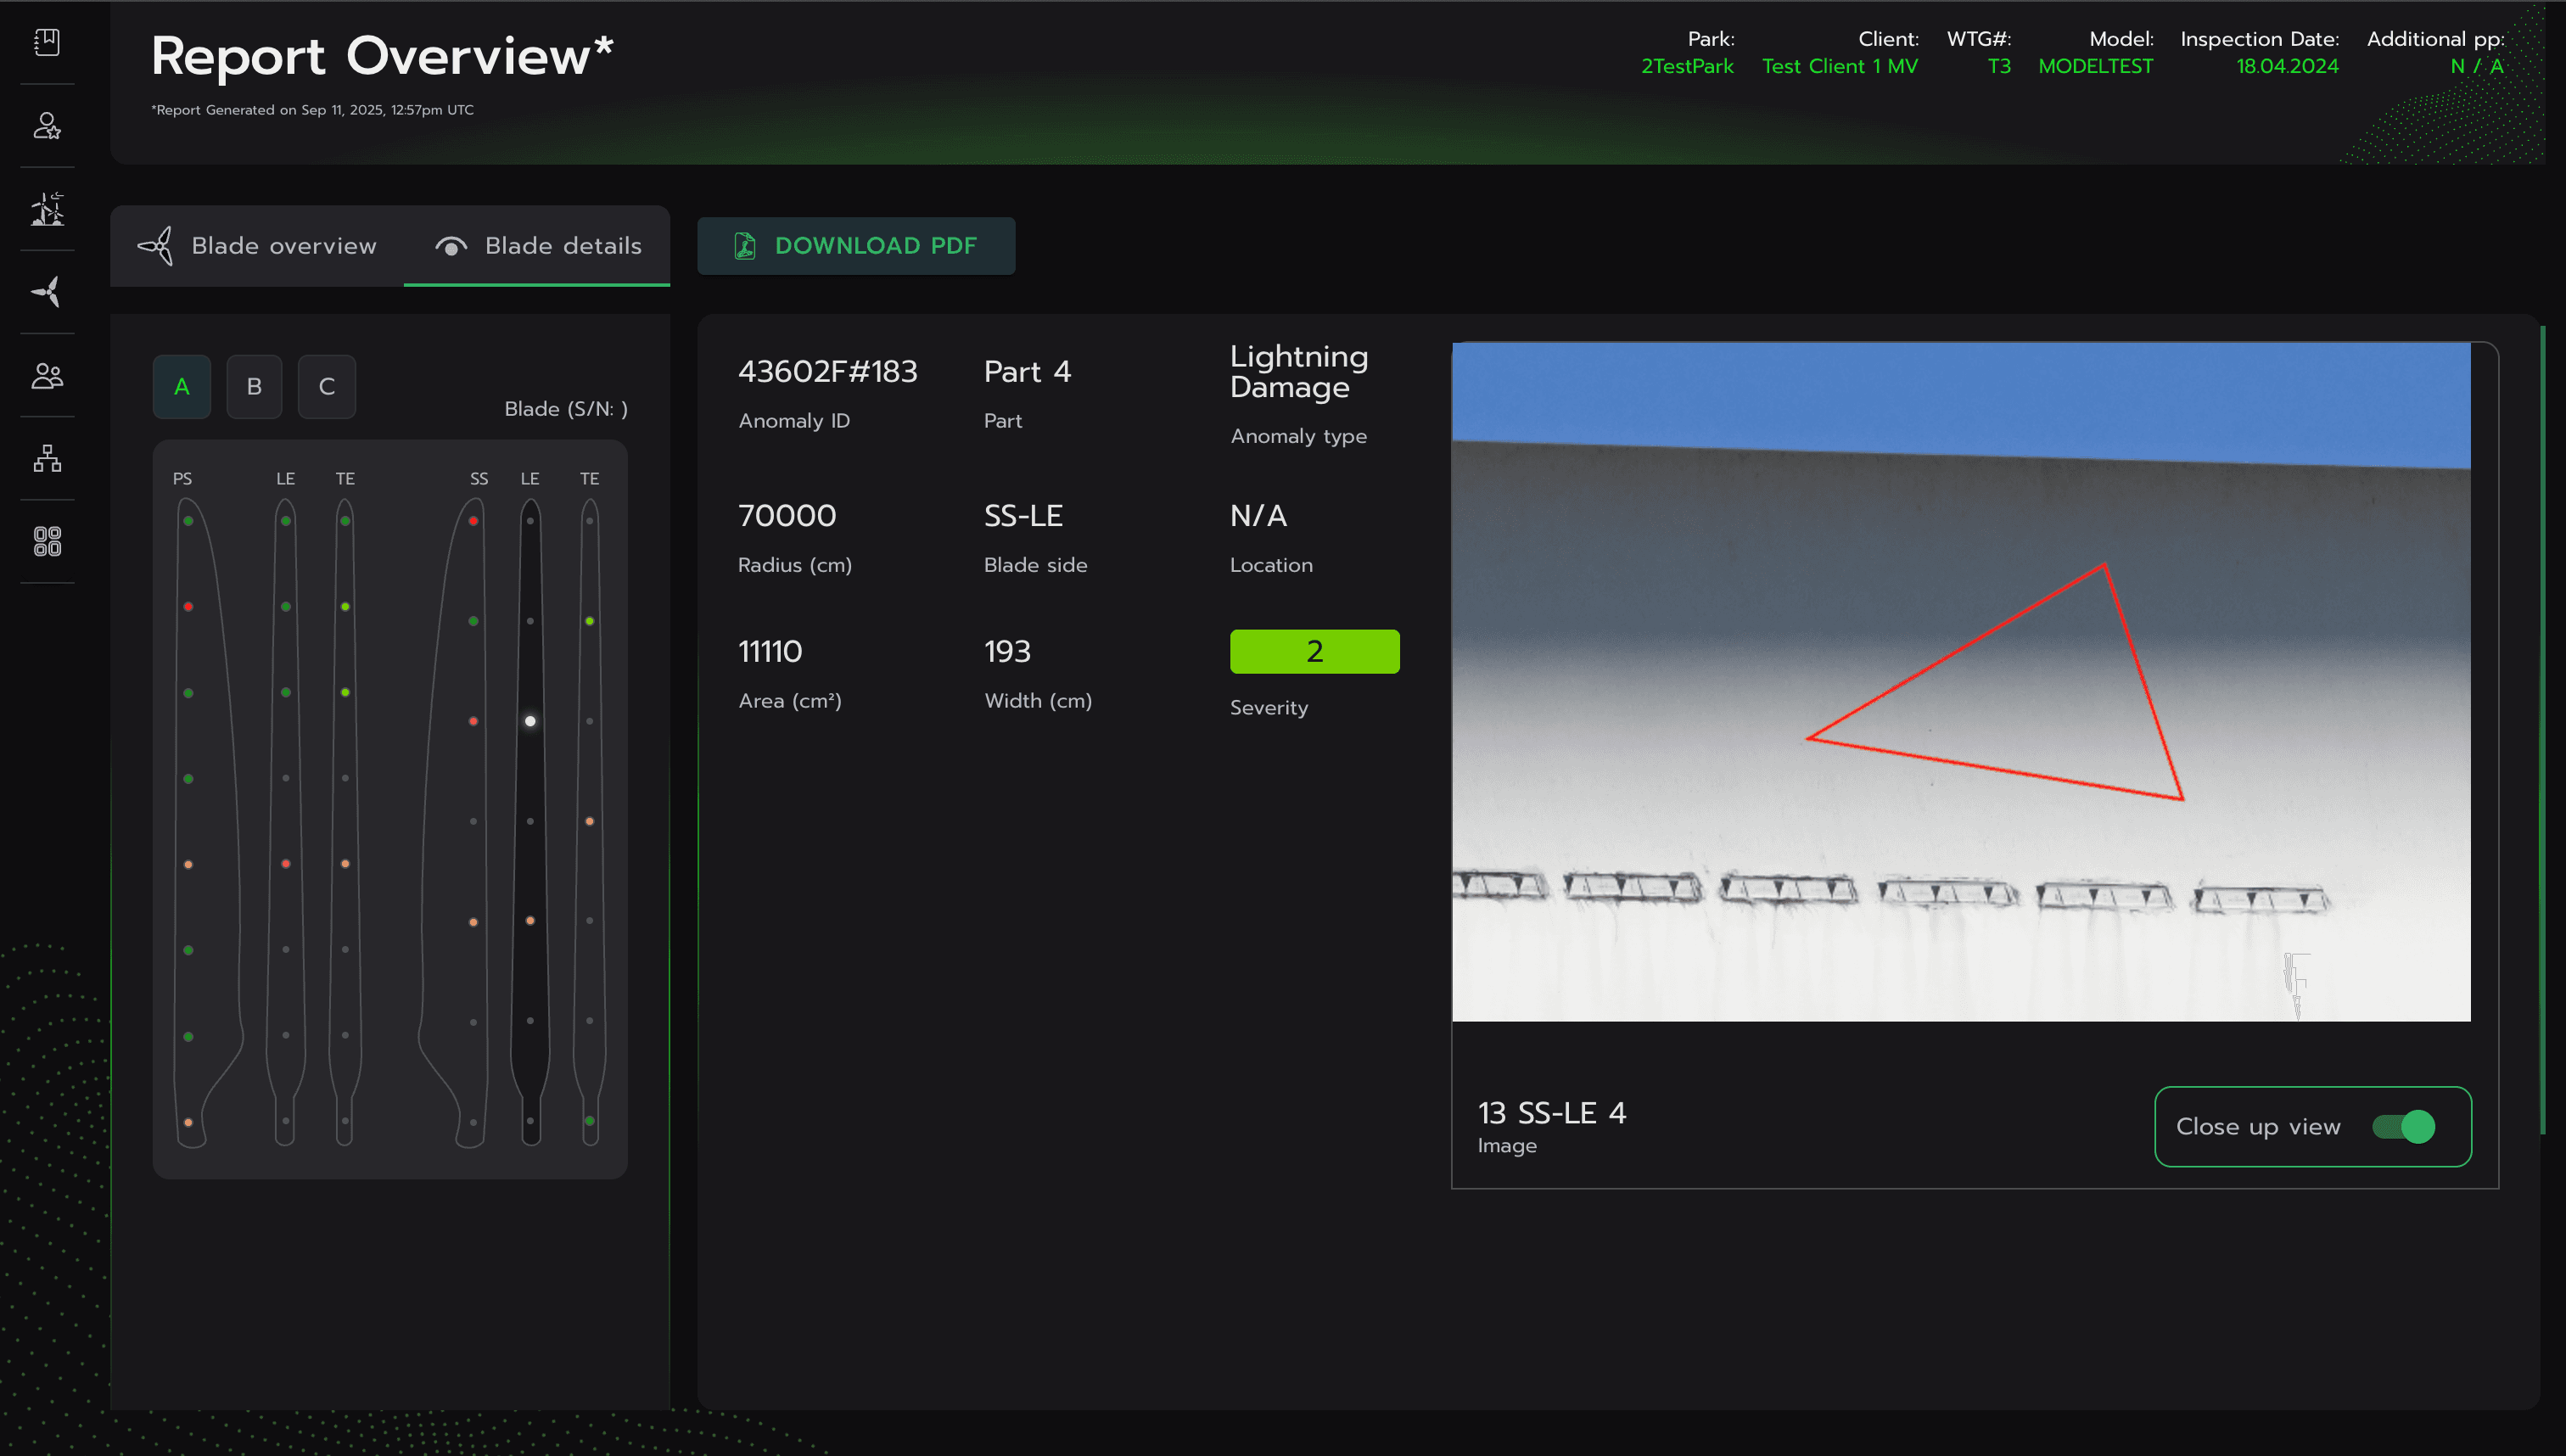This screenshot has height=1456, width=2566.
Task: Select the white highlighted anomaly dot on SS LE
Action: tap(530, 721)
